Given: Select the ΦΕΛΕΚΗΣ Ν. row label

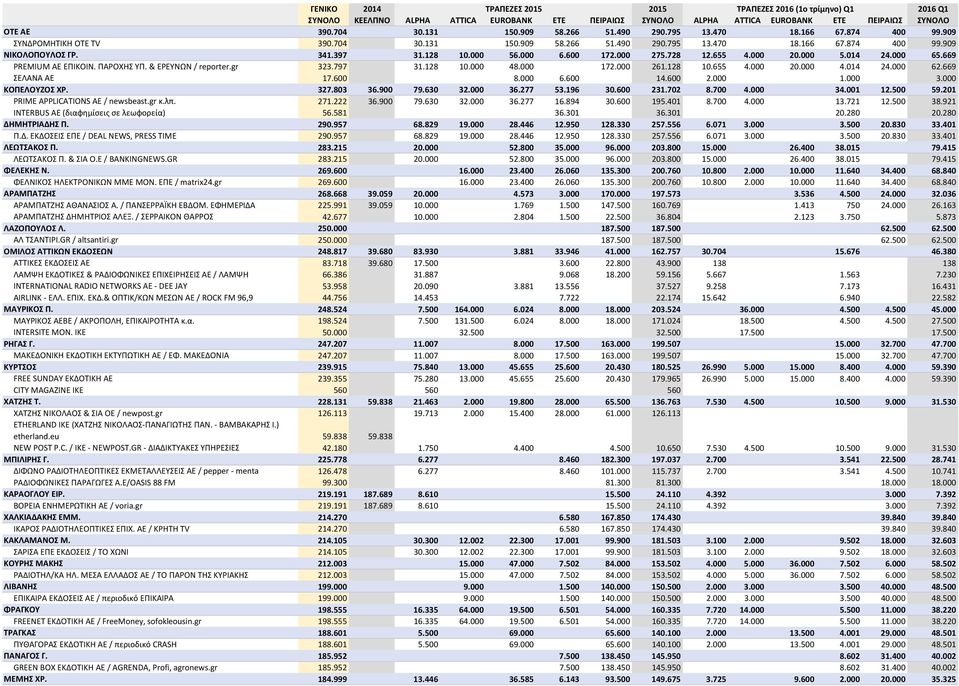Looking at the screenshot, I should point(26,171).
